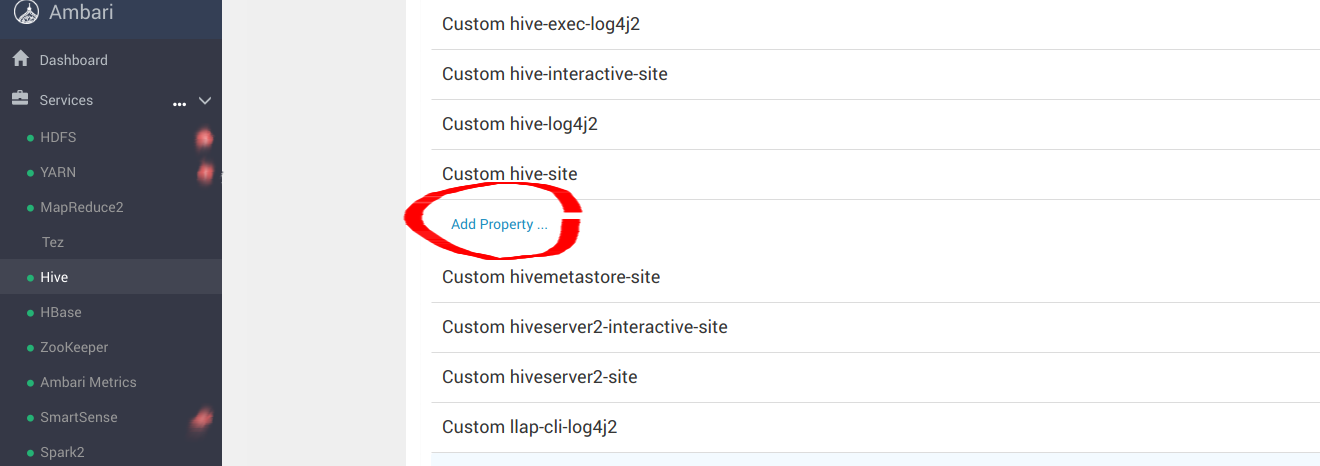Go to the MapReduce2 service
Screen dimensions: 1320x466
click(x=81, y=207)
